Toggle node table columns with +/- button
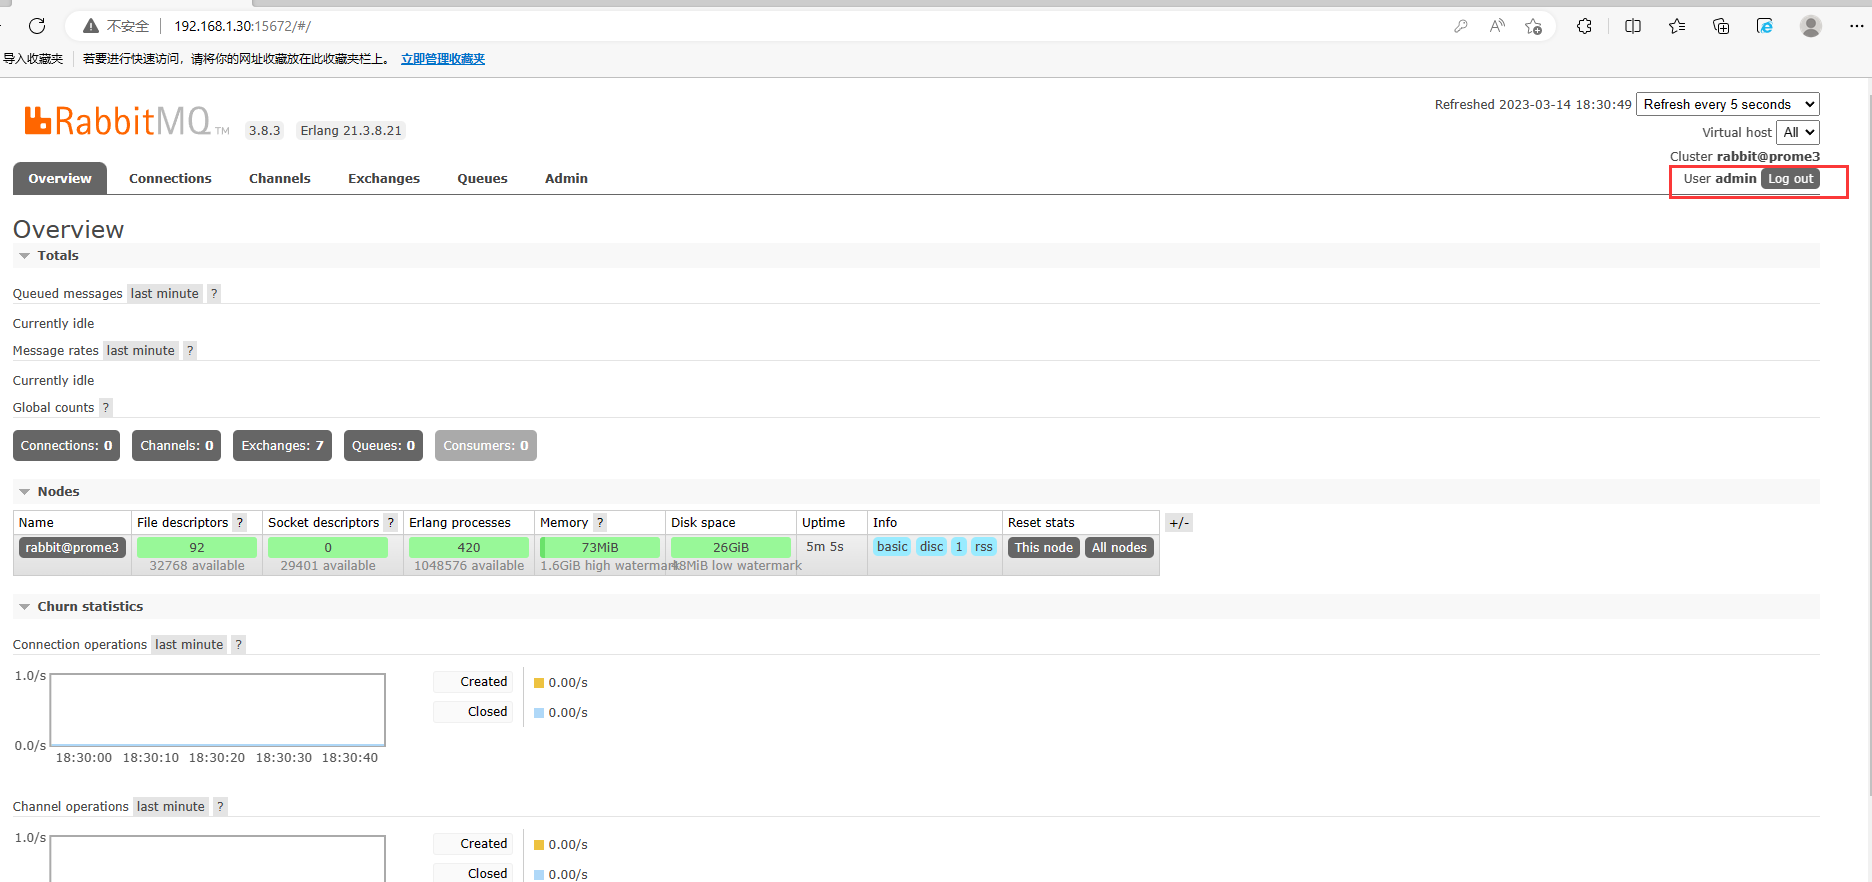Screen dimensions: 1872x882 (1179, 522)
